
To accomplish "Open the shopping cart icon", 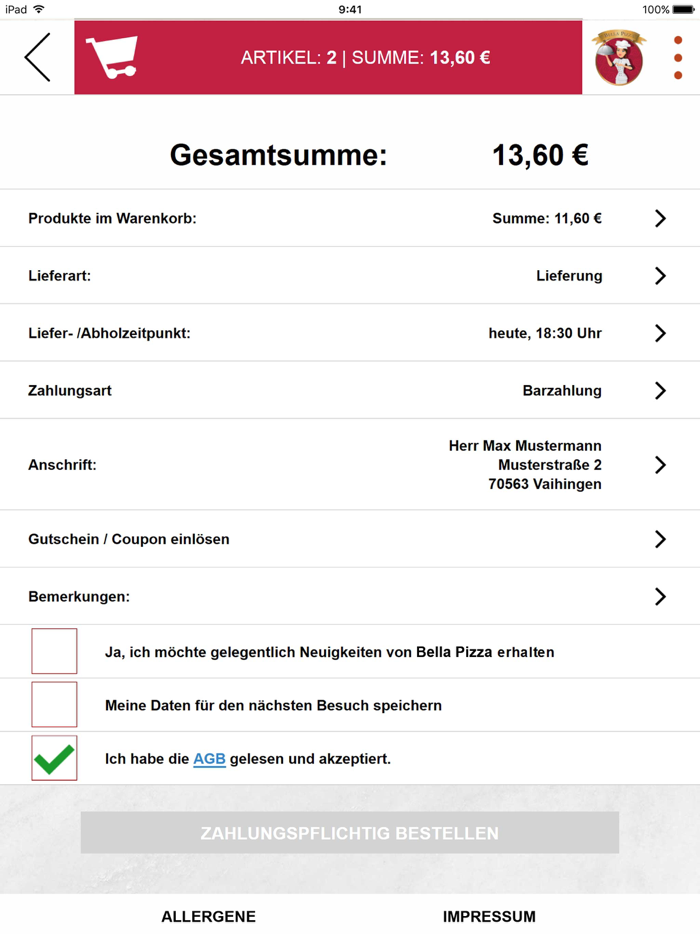I will point(111,57).
